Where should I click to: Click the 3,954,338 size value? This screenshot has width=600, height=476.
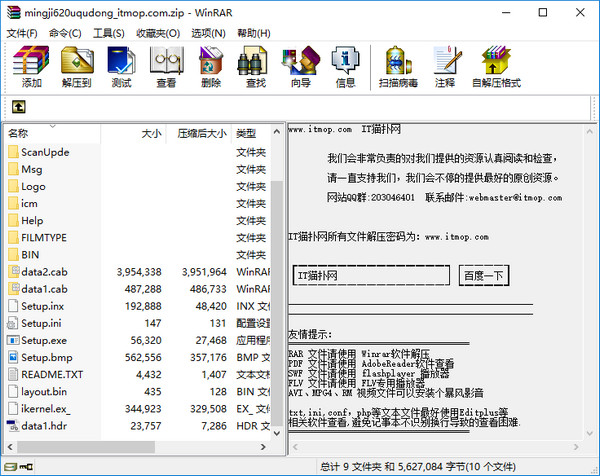pyautogui.click(x=139, y=272)
